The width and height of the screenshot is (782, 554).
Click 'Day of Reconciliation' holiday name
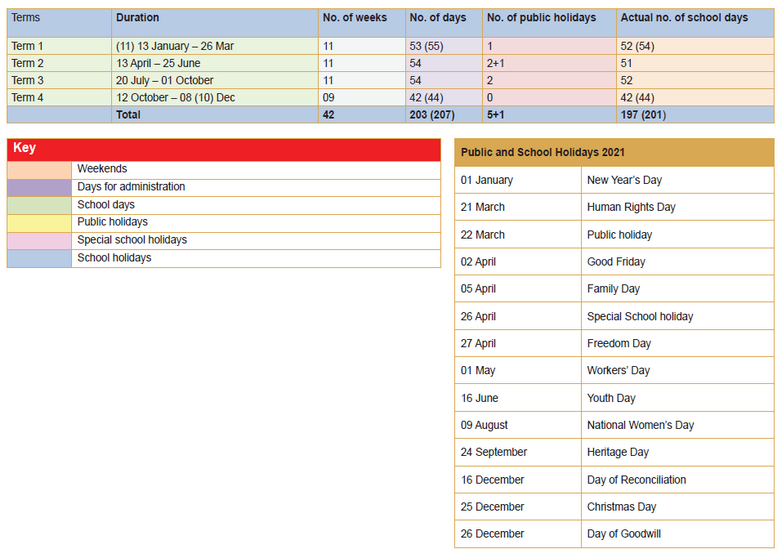636,480
